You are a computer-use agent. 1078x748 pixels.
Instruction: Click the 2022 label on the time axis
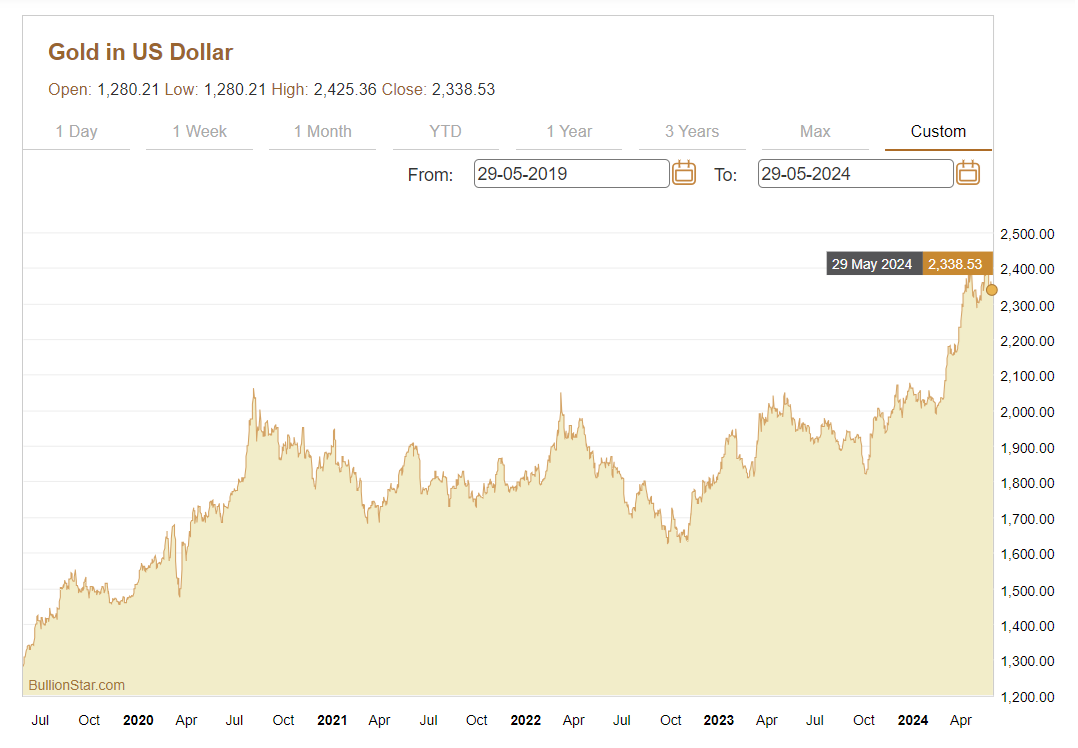tap(525, 720)
